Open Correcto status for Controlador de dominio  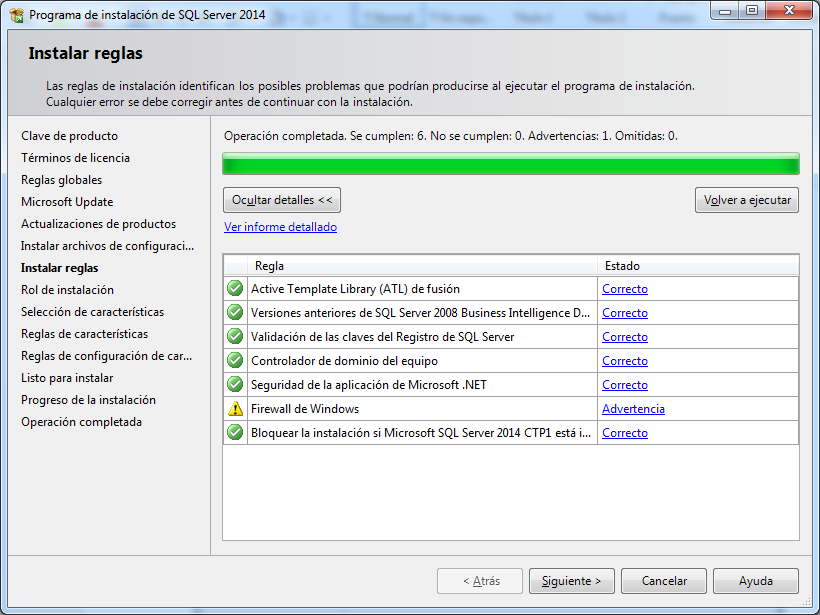pyautogui.click(x=625, y=361)
